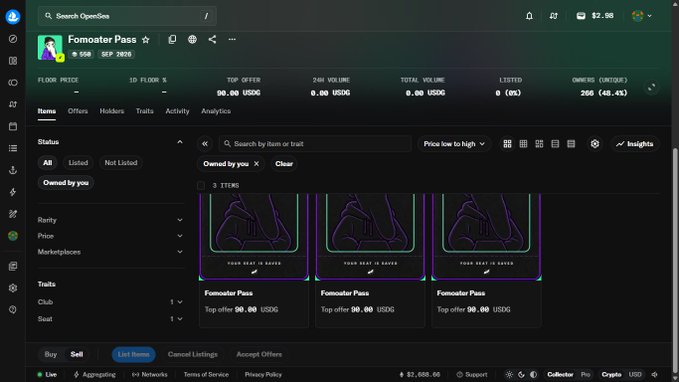Switch to the Items tab

click(x=47, y=111)
